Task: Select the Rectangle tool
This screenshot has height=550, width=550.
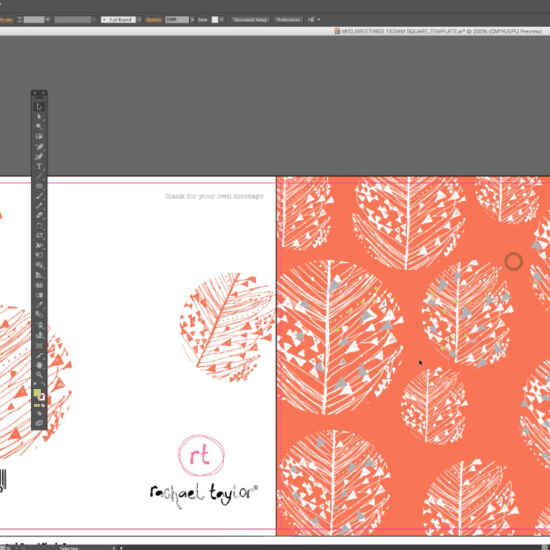Action: click(x=39, y=186)
